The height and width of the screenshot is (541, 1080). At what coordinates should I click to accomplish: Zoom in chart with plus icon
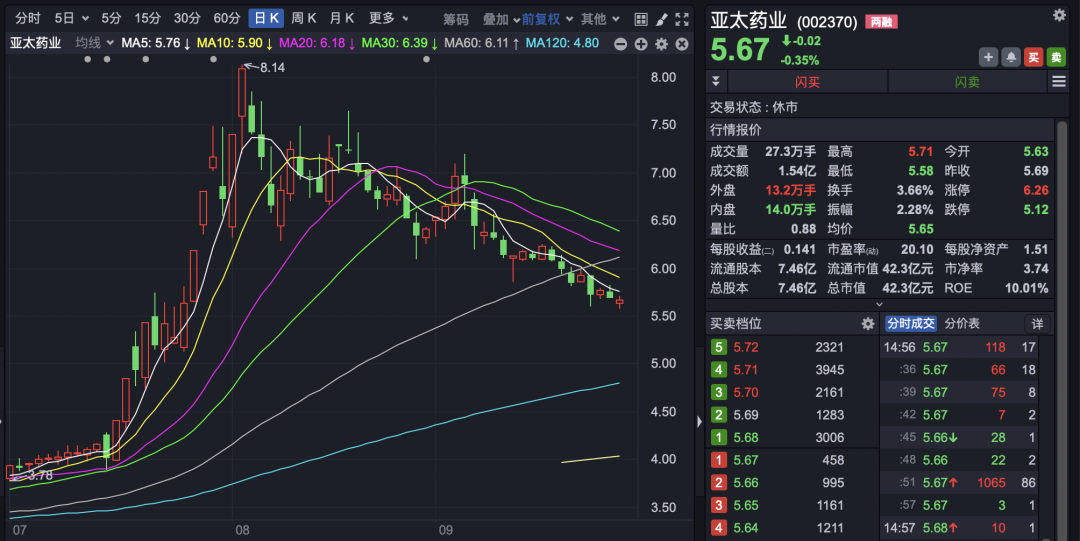click(641, 44)
